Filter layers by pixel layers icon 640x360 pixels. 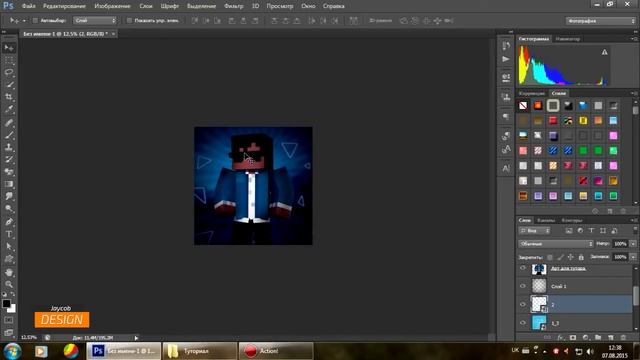(x=569, y=231)
